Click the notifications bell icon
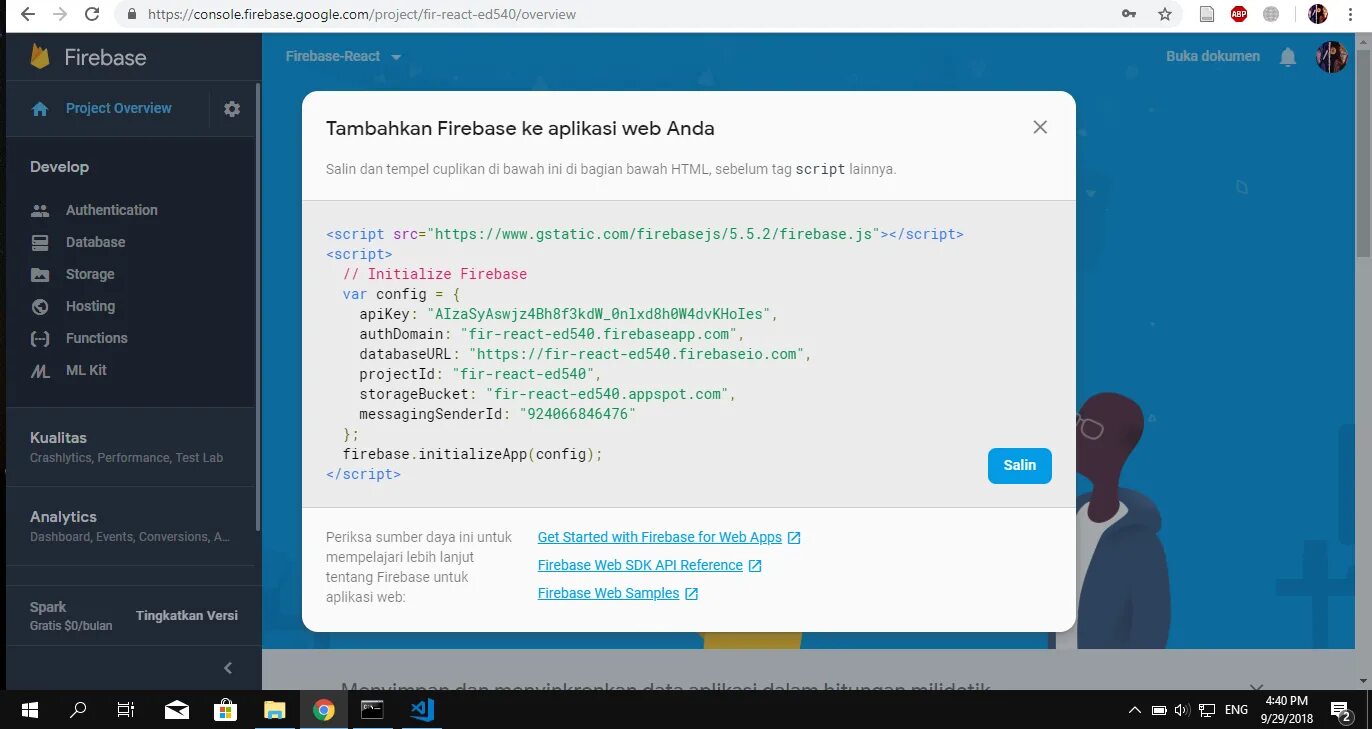1372x729 pixels. tap(1288, 57)
